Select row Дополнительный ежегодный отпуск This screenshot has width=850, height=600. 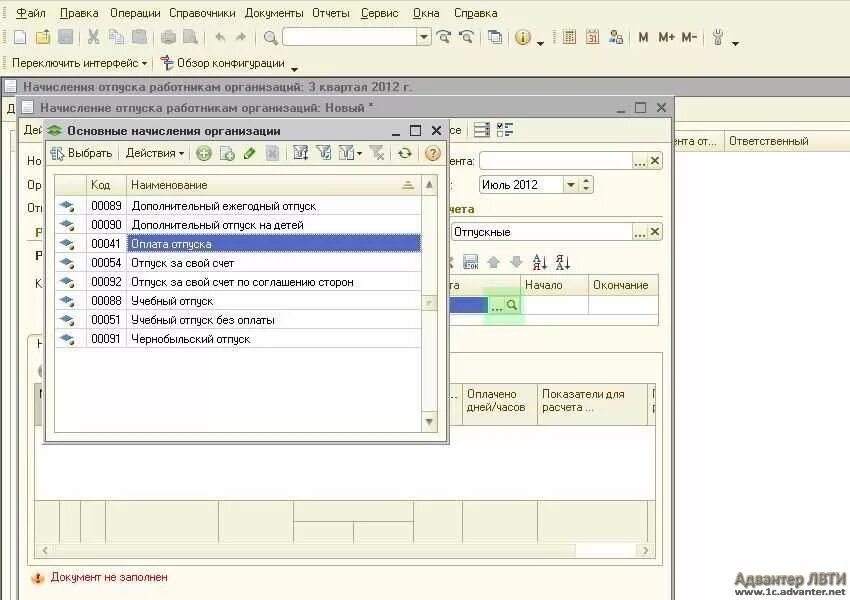point(238,206)
